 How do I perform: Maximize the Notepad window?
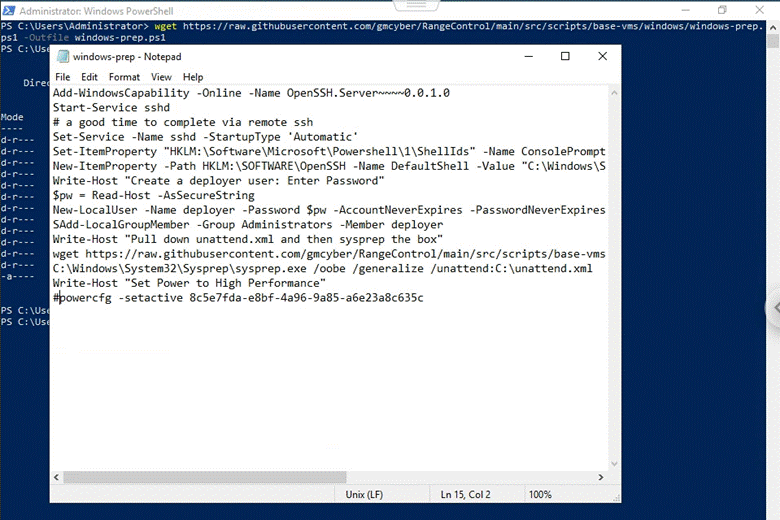point(565,56)
